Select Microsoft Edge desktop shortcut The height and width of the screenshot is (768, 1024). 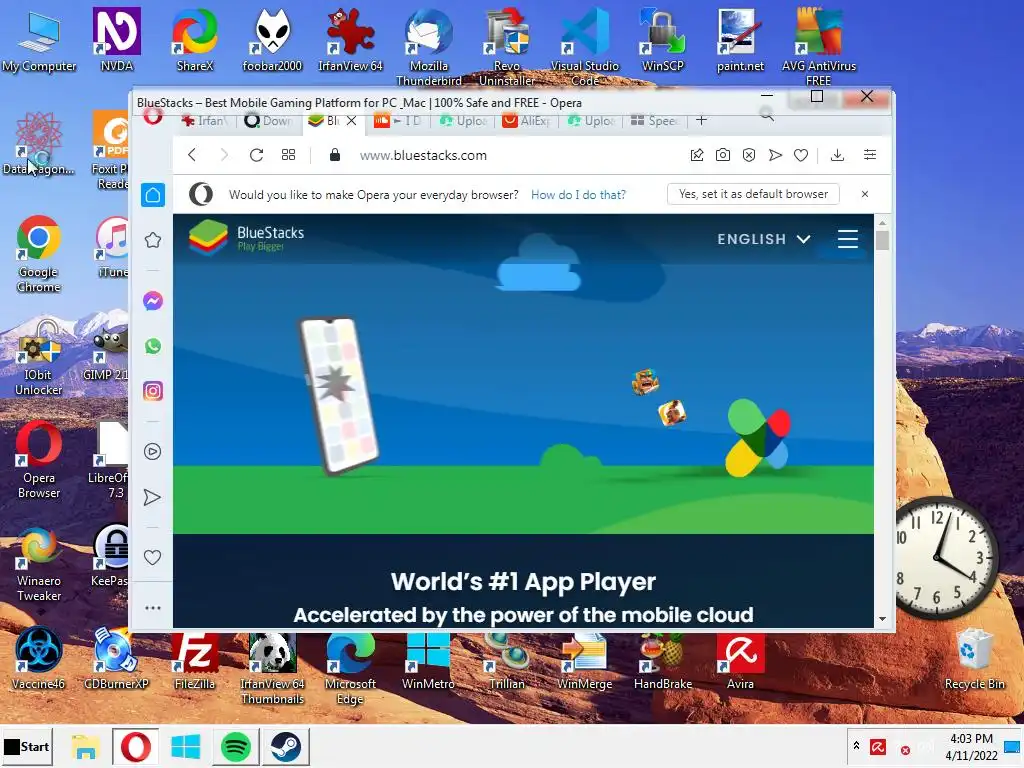[350, 667]
